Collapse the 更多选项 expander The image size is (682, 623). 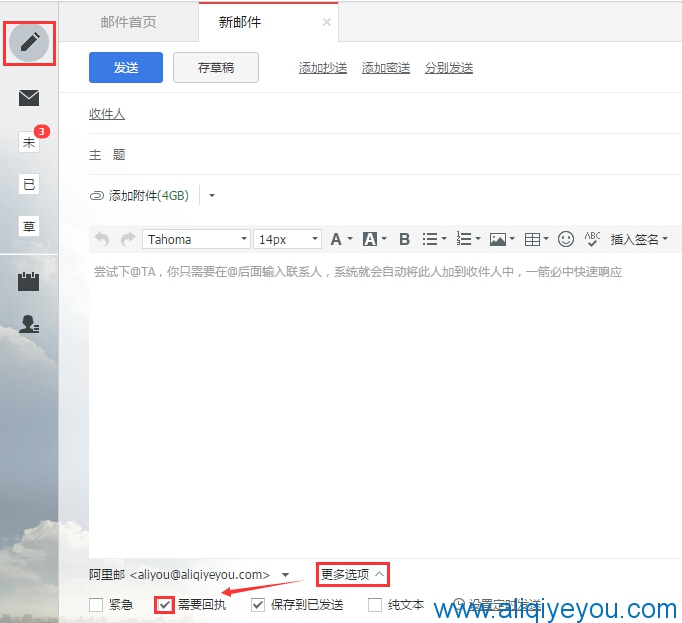pyautogui.click(x=353, y=574)
